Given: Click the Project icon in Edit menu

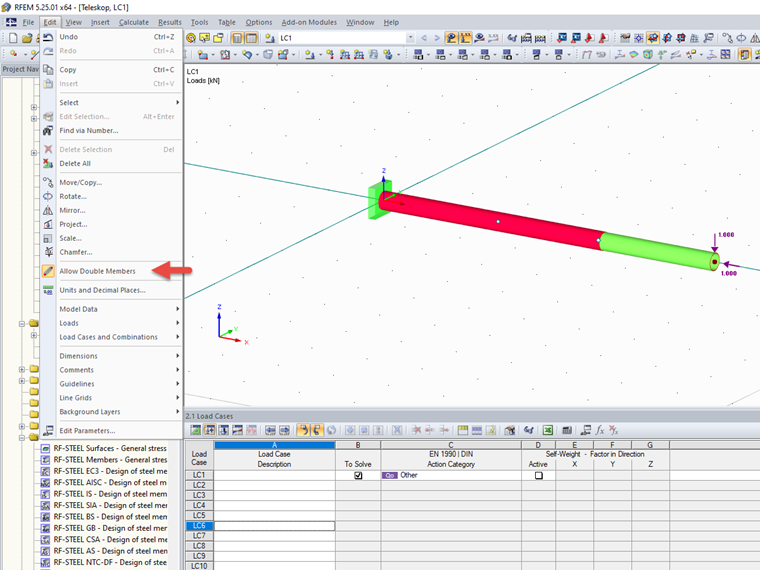Looking at the screenshot, I should [48, 224].
